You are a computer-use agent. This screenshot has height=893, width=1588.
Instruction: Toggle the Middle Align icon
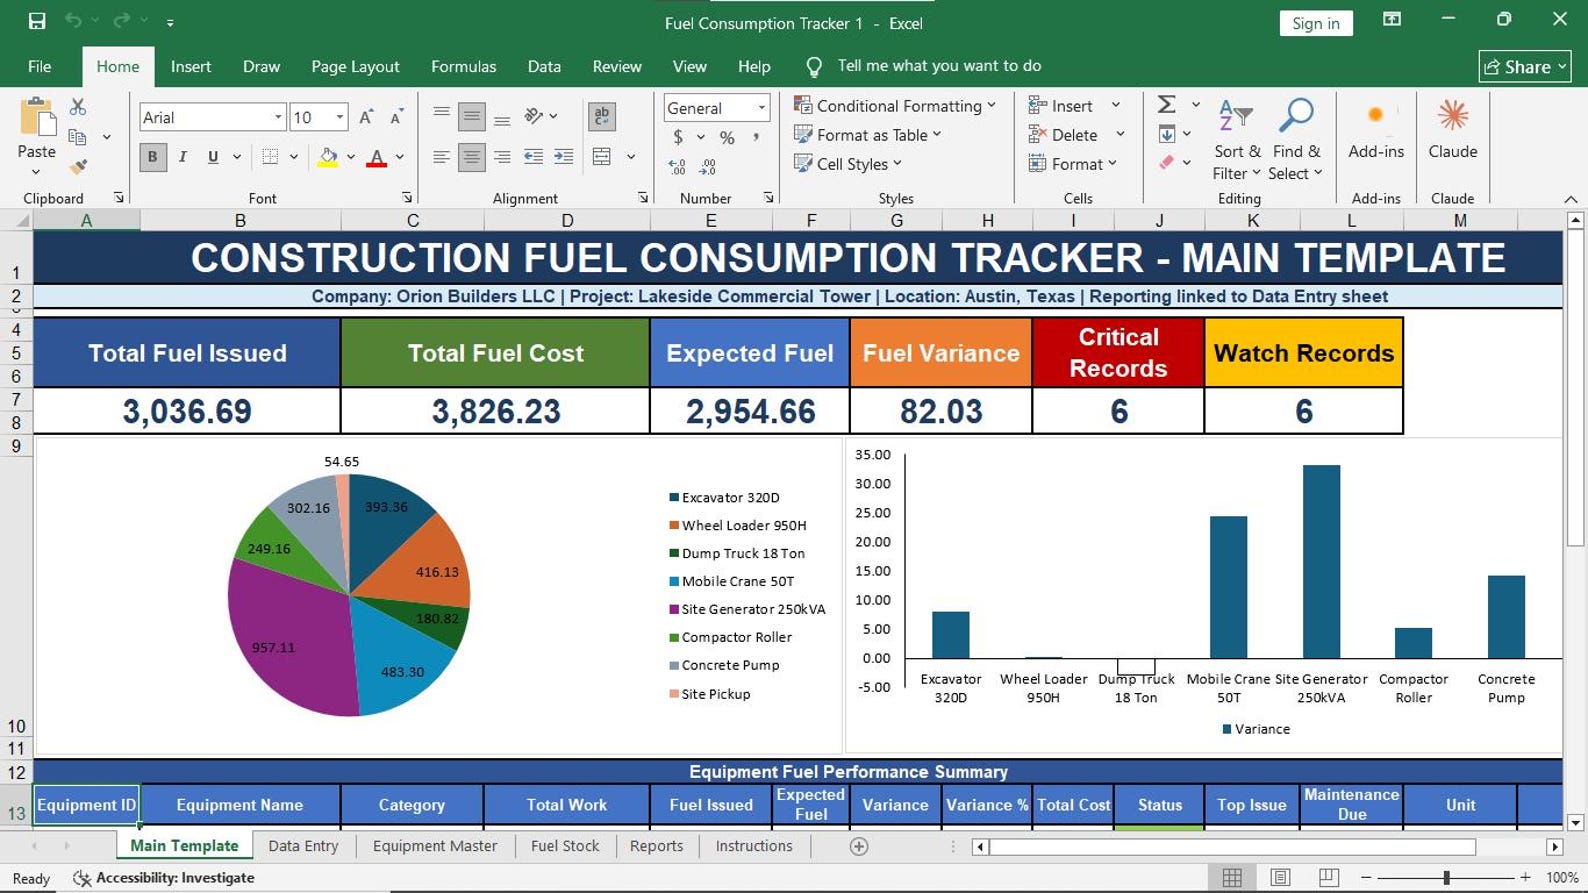[x=472, y=116]
